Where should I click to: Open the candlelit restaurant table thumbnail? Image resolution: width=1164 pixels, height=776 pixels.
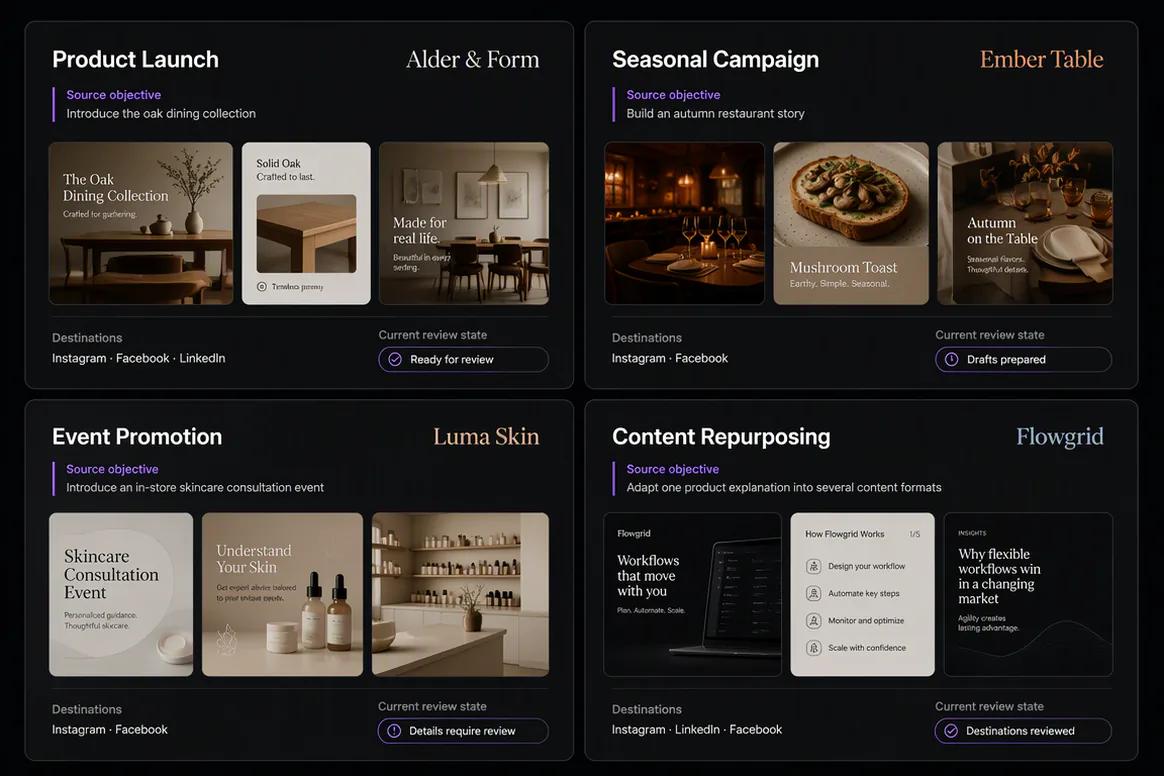point(684,224)
